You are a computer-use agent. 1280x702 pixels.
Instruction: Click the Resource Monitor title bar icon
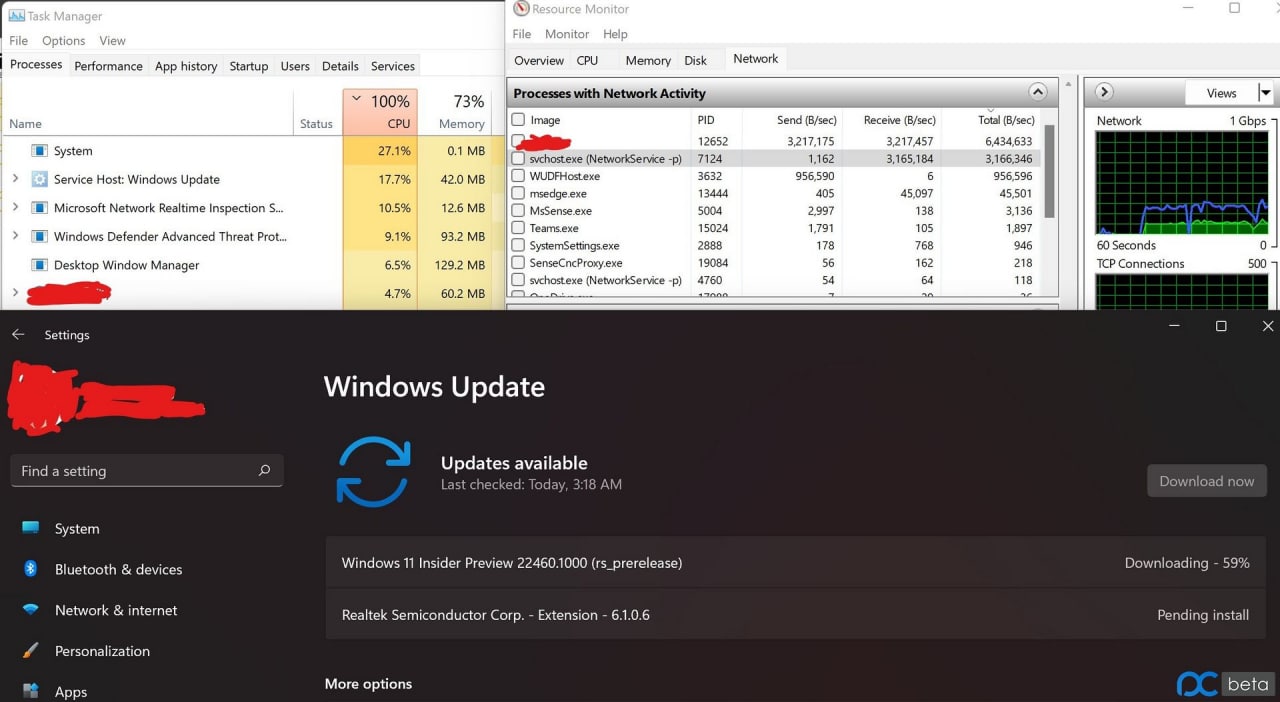click(520, 9)
